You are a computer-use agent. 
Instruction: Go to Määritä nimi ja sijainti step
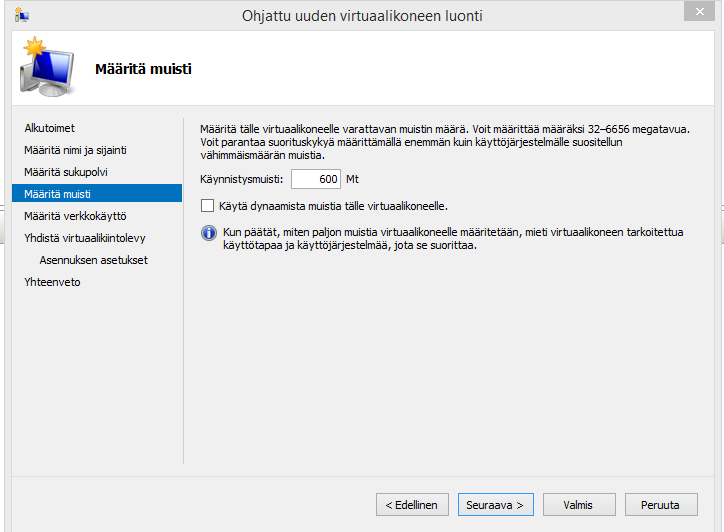pos(75,150)
